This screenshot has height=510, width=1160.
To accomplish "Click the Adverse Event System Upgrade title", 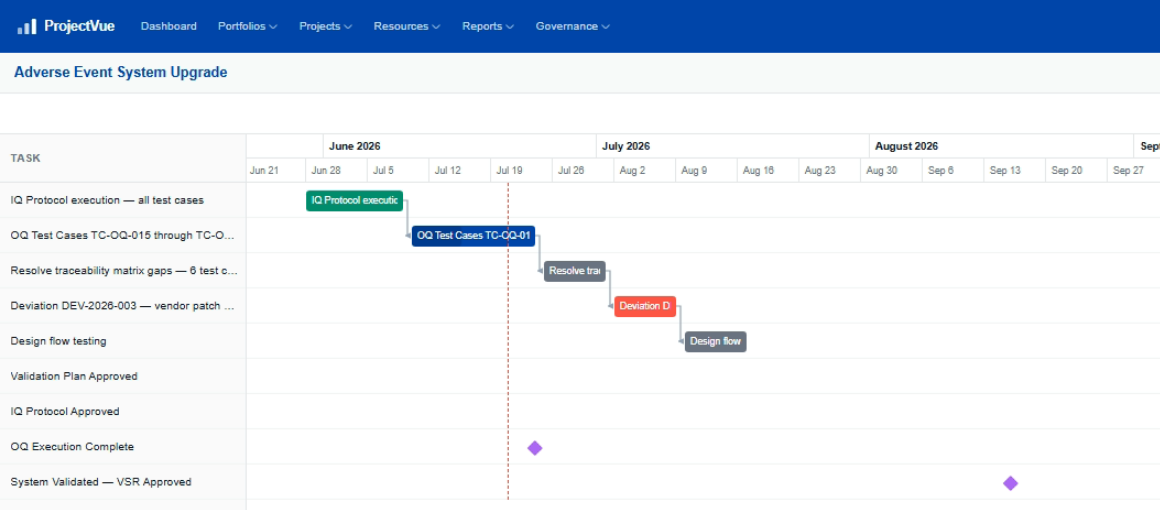I will 121,73.
